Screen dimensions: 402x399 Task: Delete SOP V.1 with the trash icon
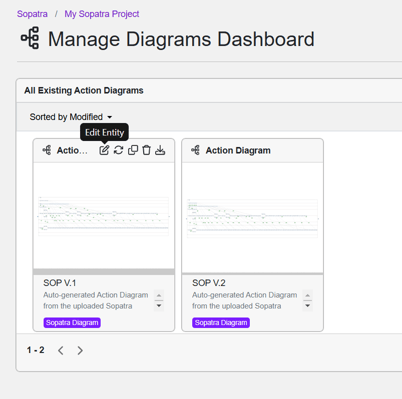pos(146,150)
